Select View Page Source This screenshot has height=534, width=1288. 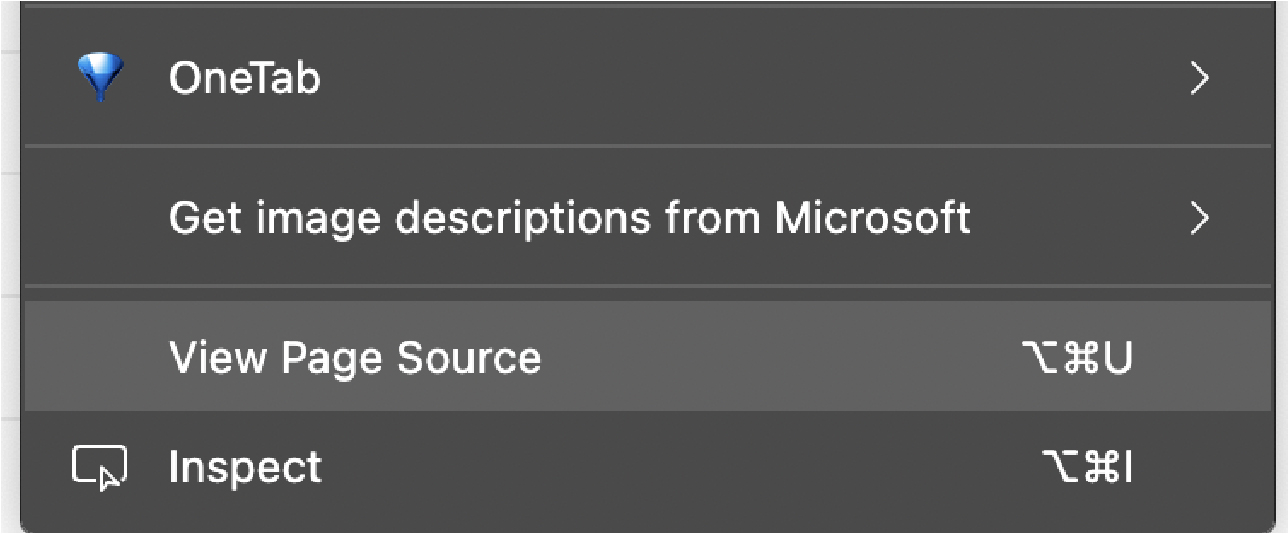(x=644, y=357)
